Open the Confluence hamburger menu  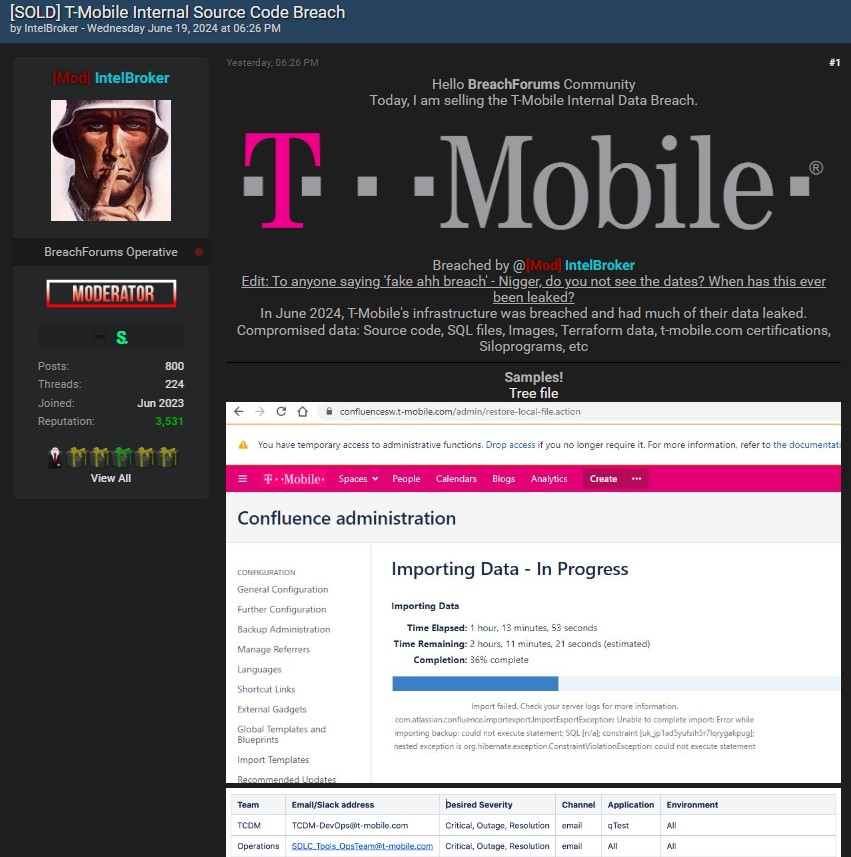pos(243,479)
